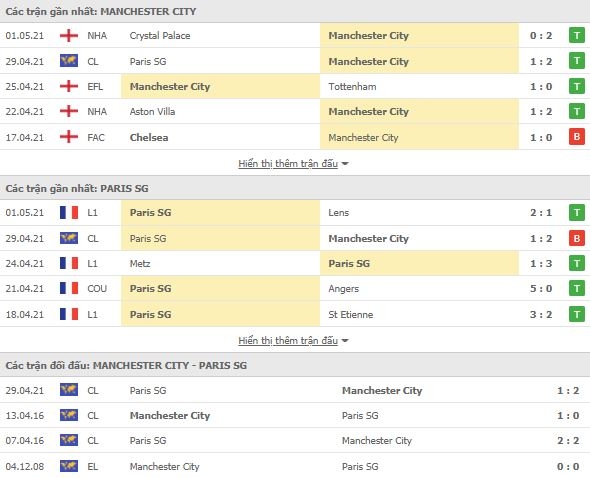The height and width of the screenshot is (478, 590).
Task: Expand more Paris SG matches link
Action: click(288, 341)
